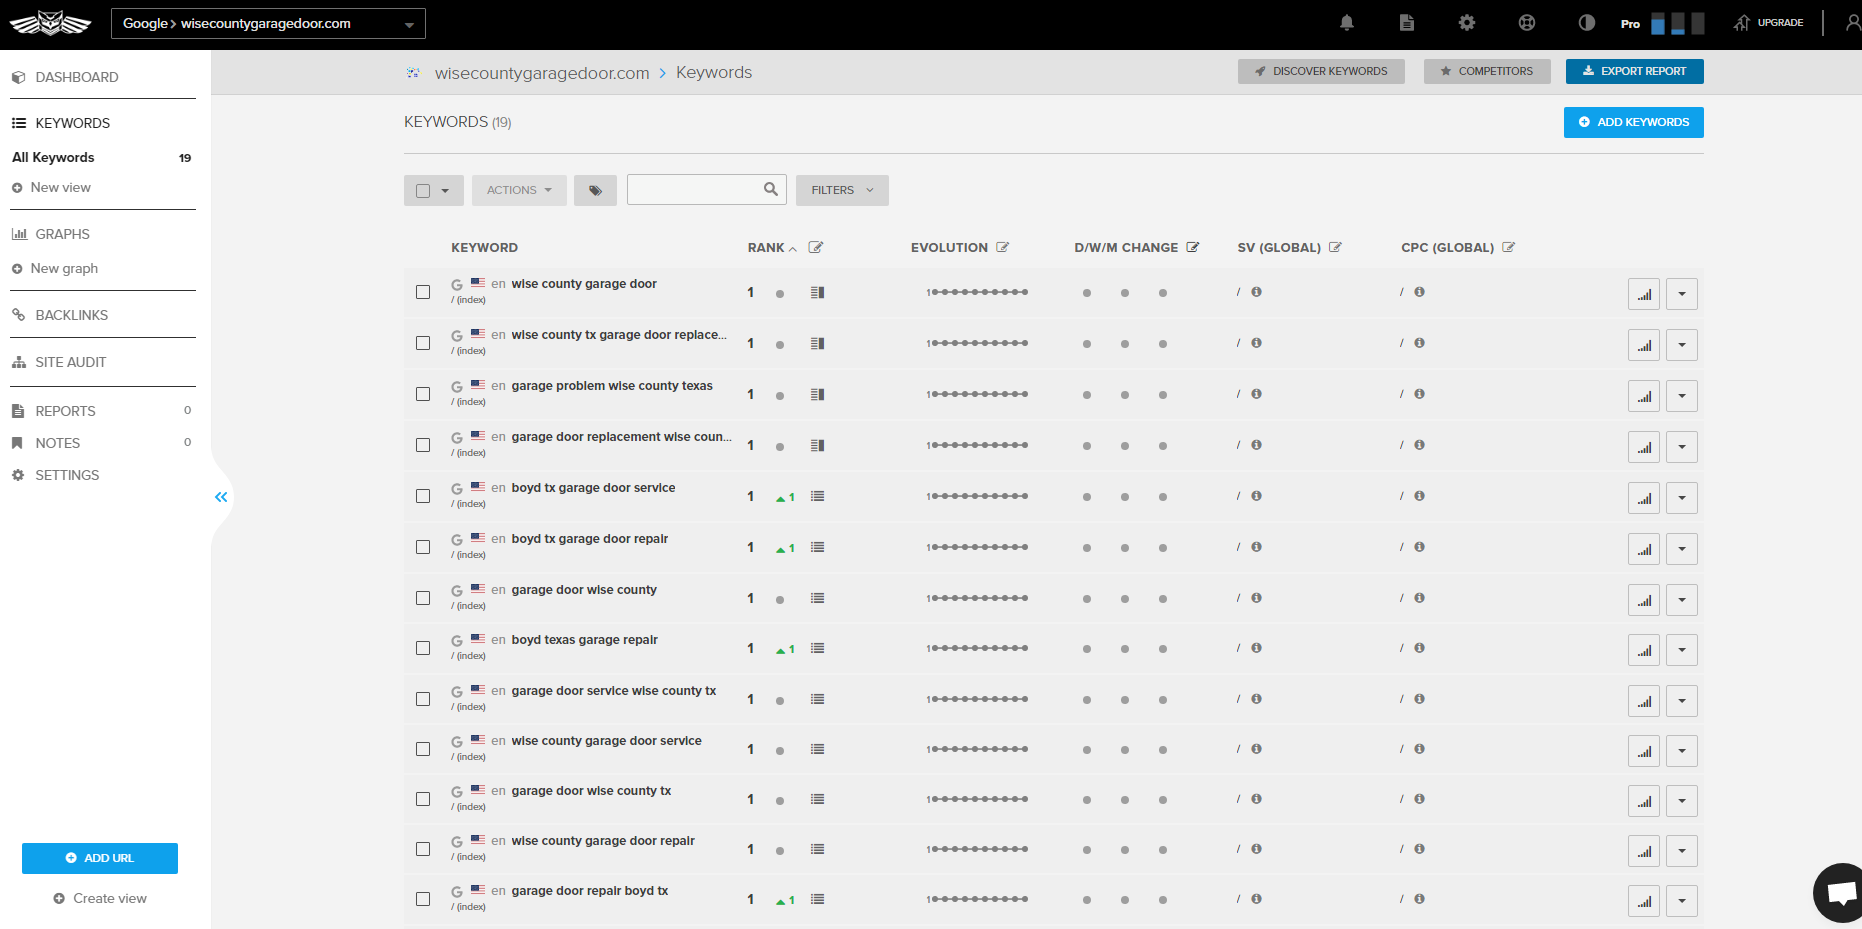This screenshot has height=929, width=1862.
Task: Click the notifications bell icon
Action: (1346, 23)
